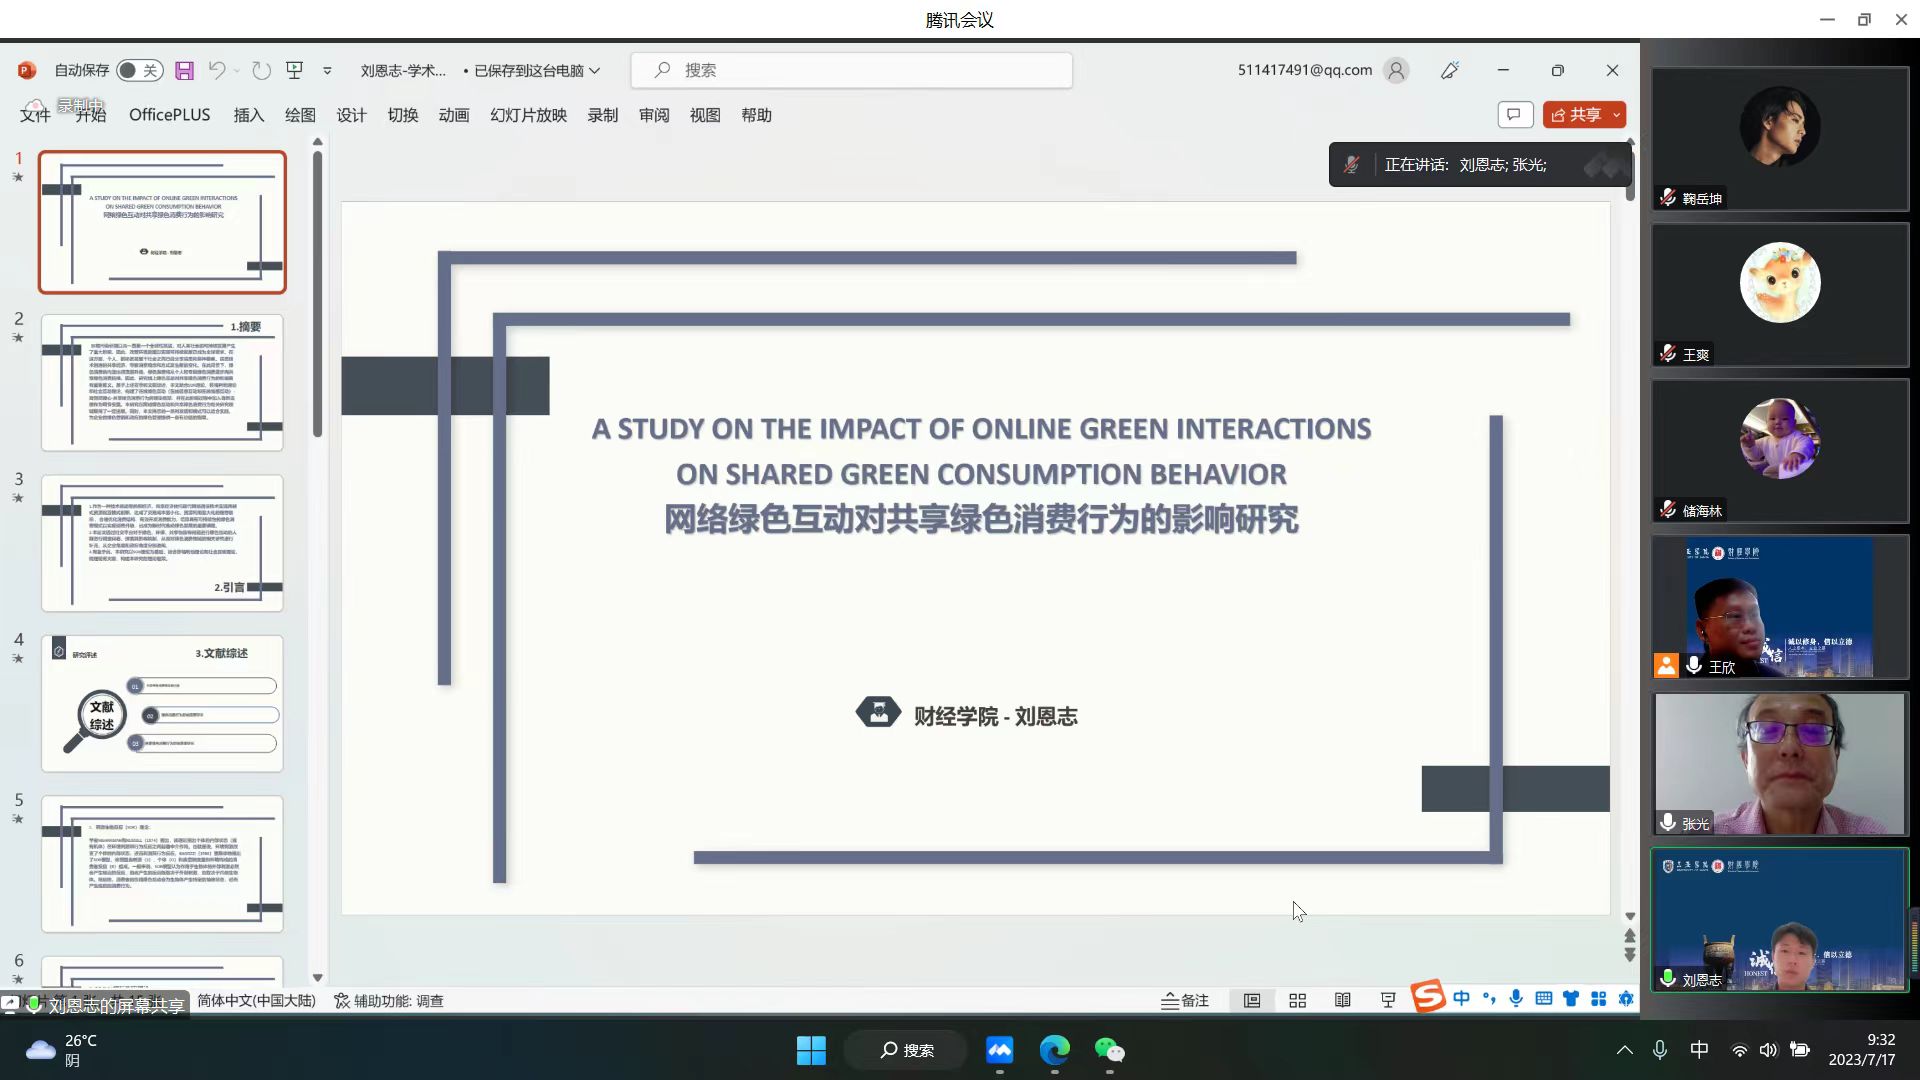
Task: Open the 设计 ribbon tab
Action: [x=351, y=115]
